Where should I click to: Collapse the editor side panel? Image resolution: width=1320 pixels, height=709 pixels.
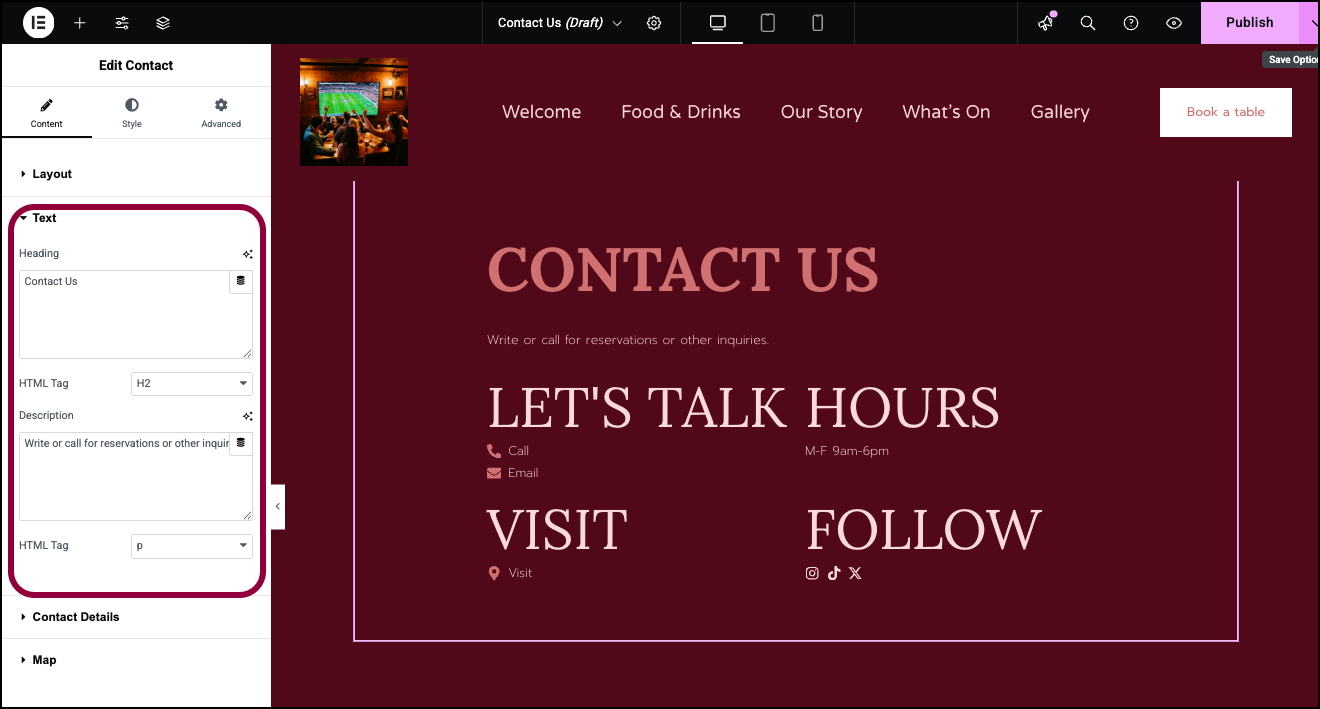pos(278,507)
